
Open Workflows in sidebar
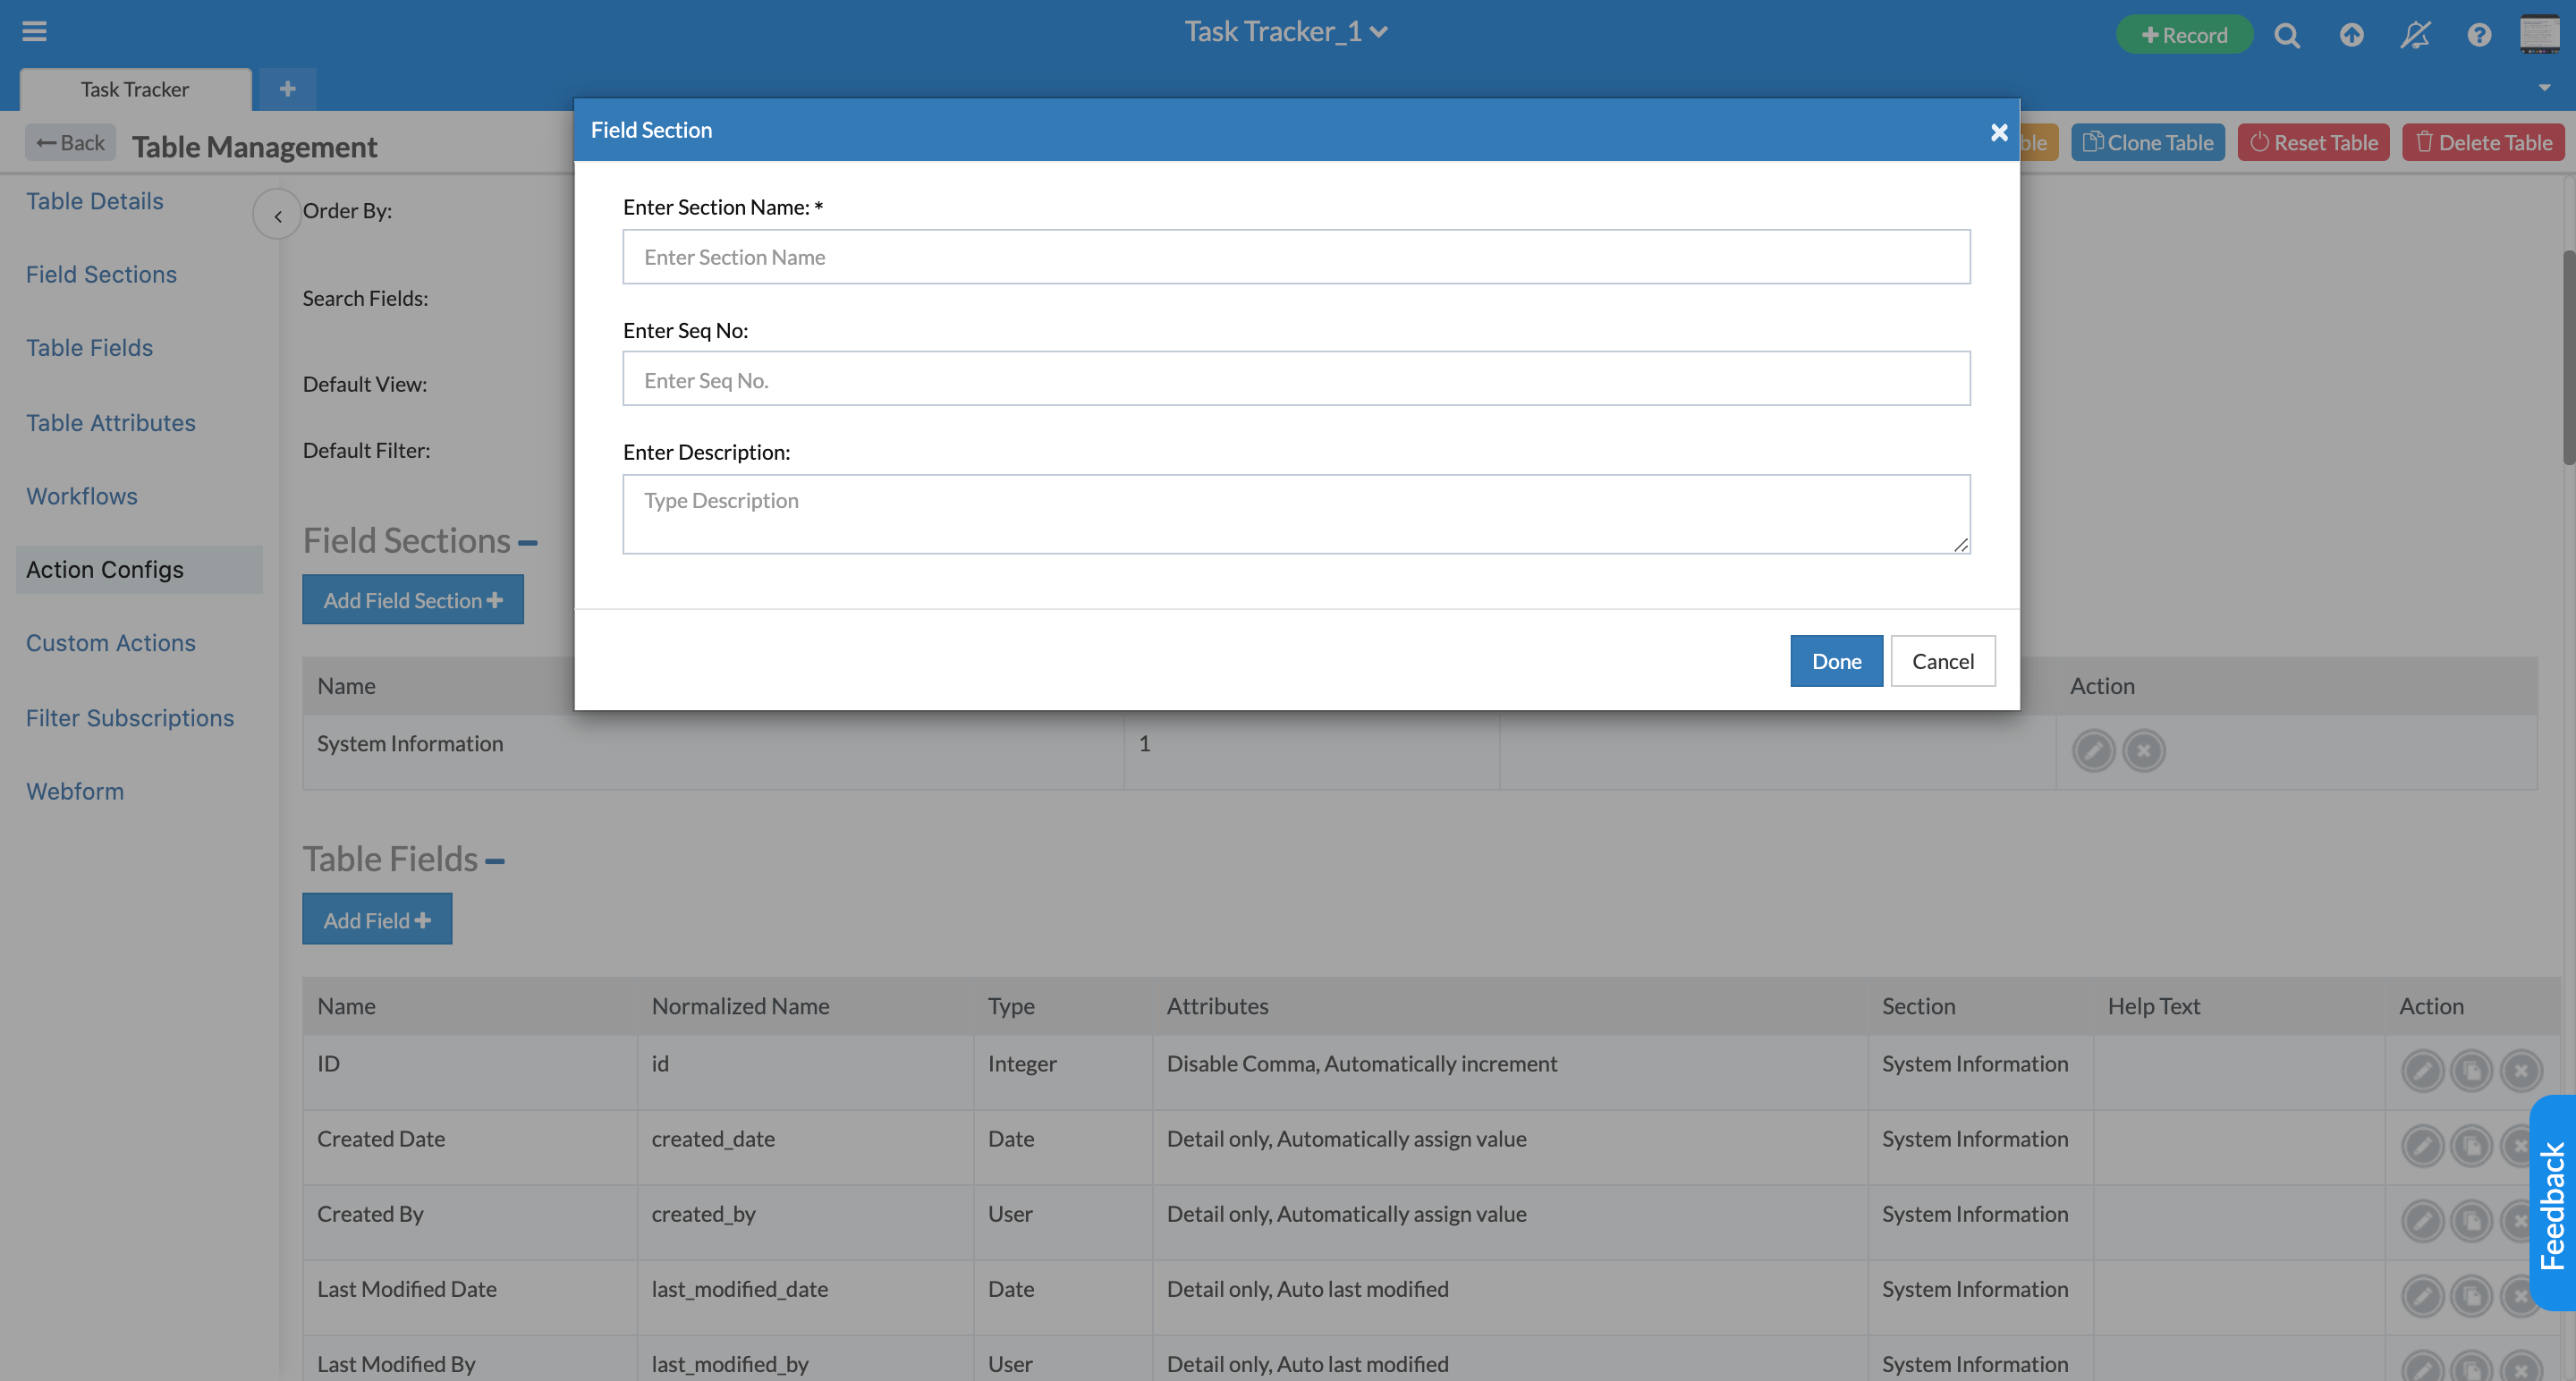[81, 496]
